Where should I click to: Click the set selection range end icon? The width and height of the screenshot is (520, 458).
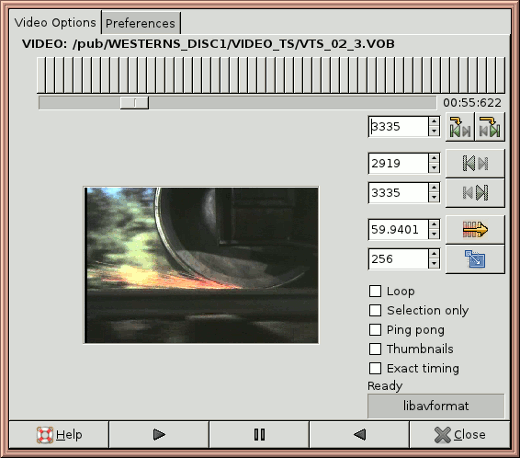pos(490,127)
